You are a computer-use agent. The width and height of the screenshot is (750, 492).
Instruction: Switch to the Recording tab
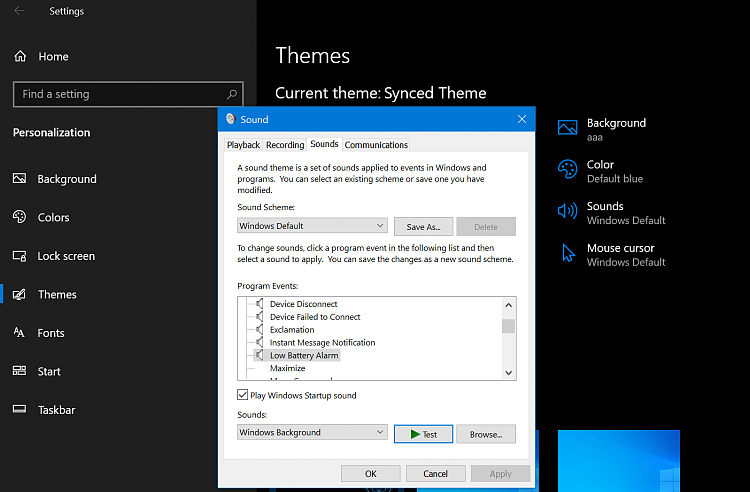click(x=285, y=145)
